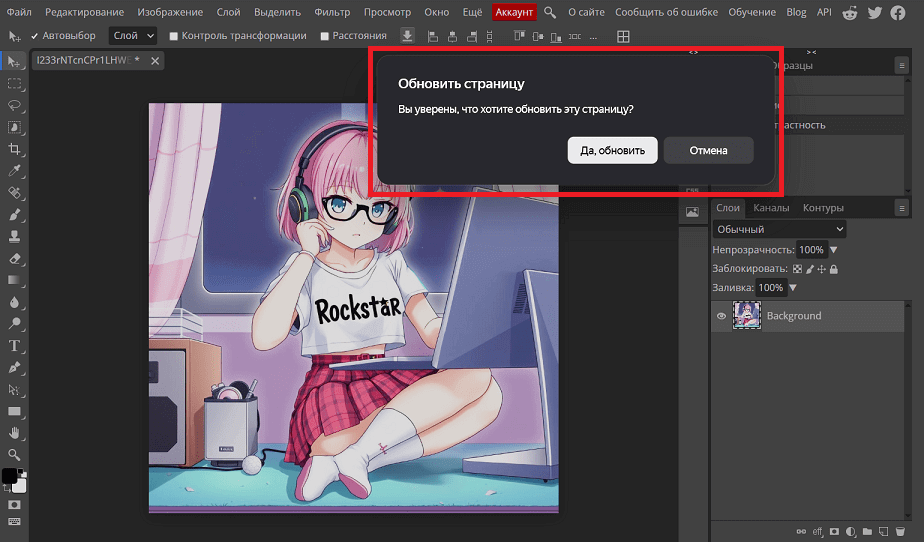Delete layer with trash icon

click(x=902, y=531)
